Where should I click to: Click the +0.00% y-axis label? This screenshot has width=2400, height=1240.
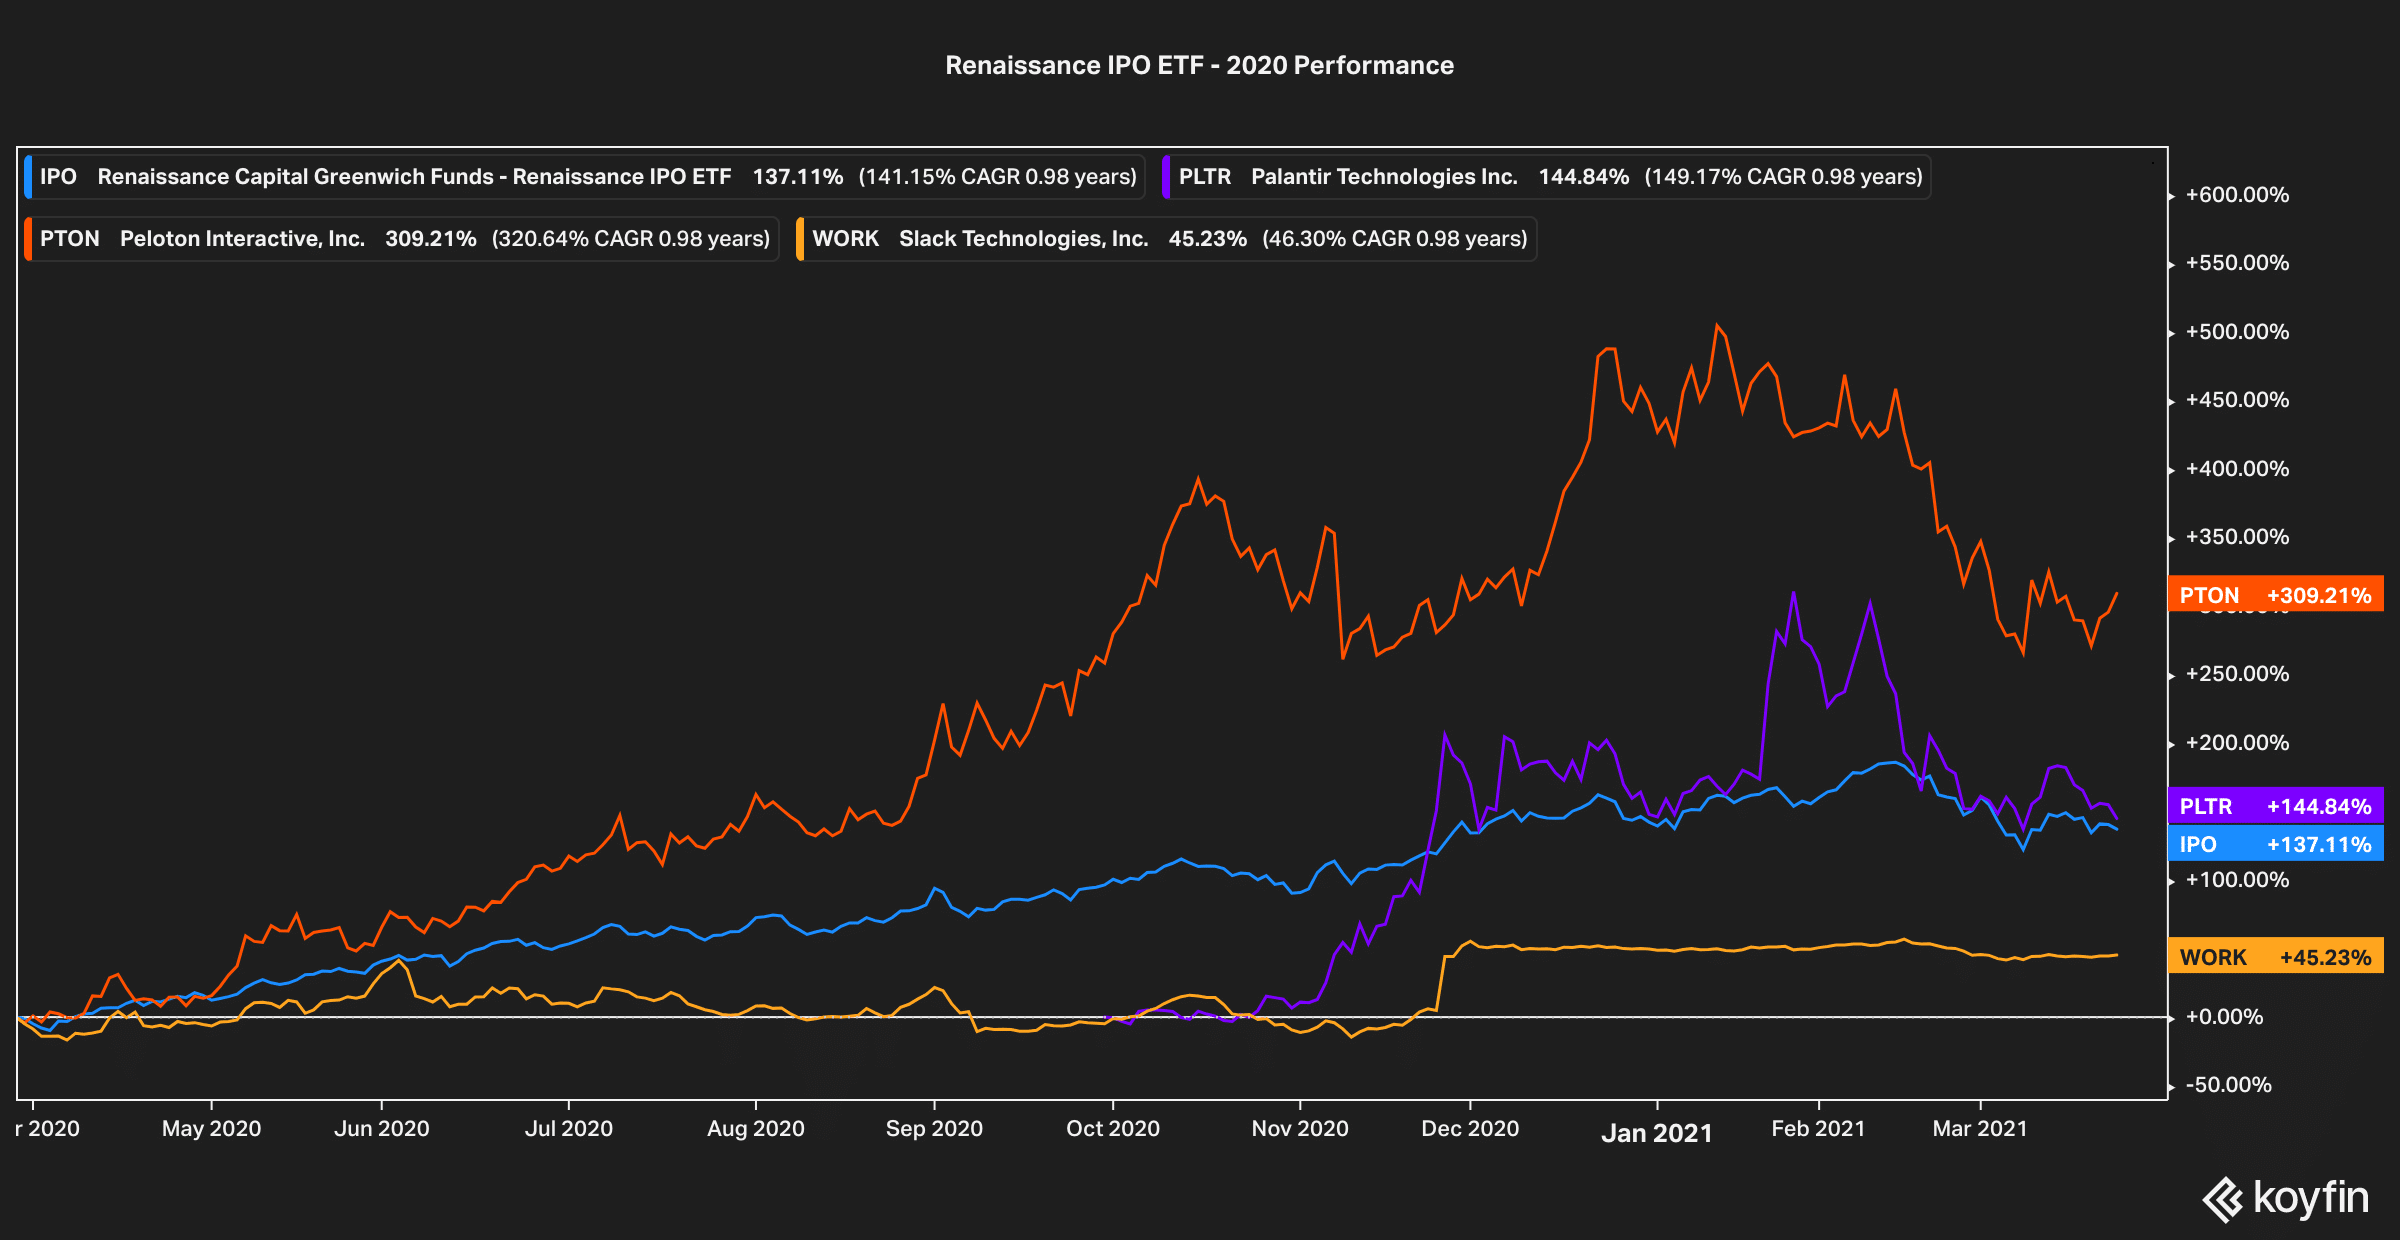click(x=2224, y=1017)
